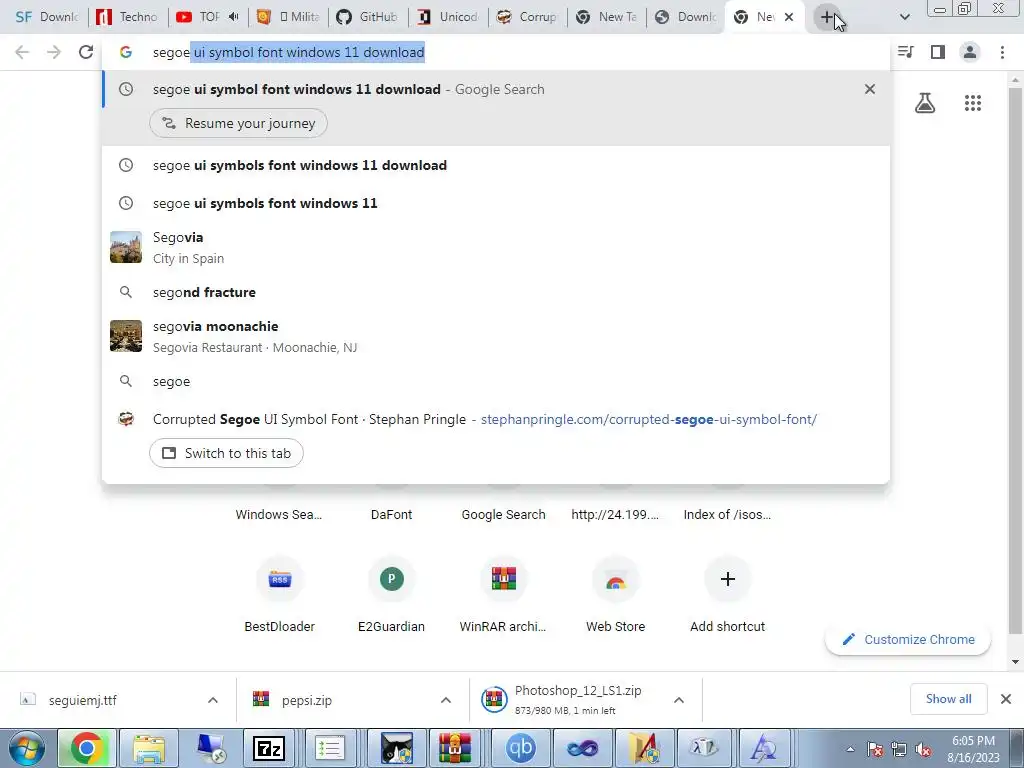The image size is (1024, 768).
Task: Open the BestDloader shortcut icon
Action: (x=280, y=579)
